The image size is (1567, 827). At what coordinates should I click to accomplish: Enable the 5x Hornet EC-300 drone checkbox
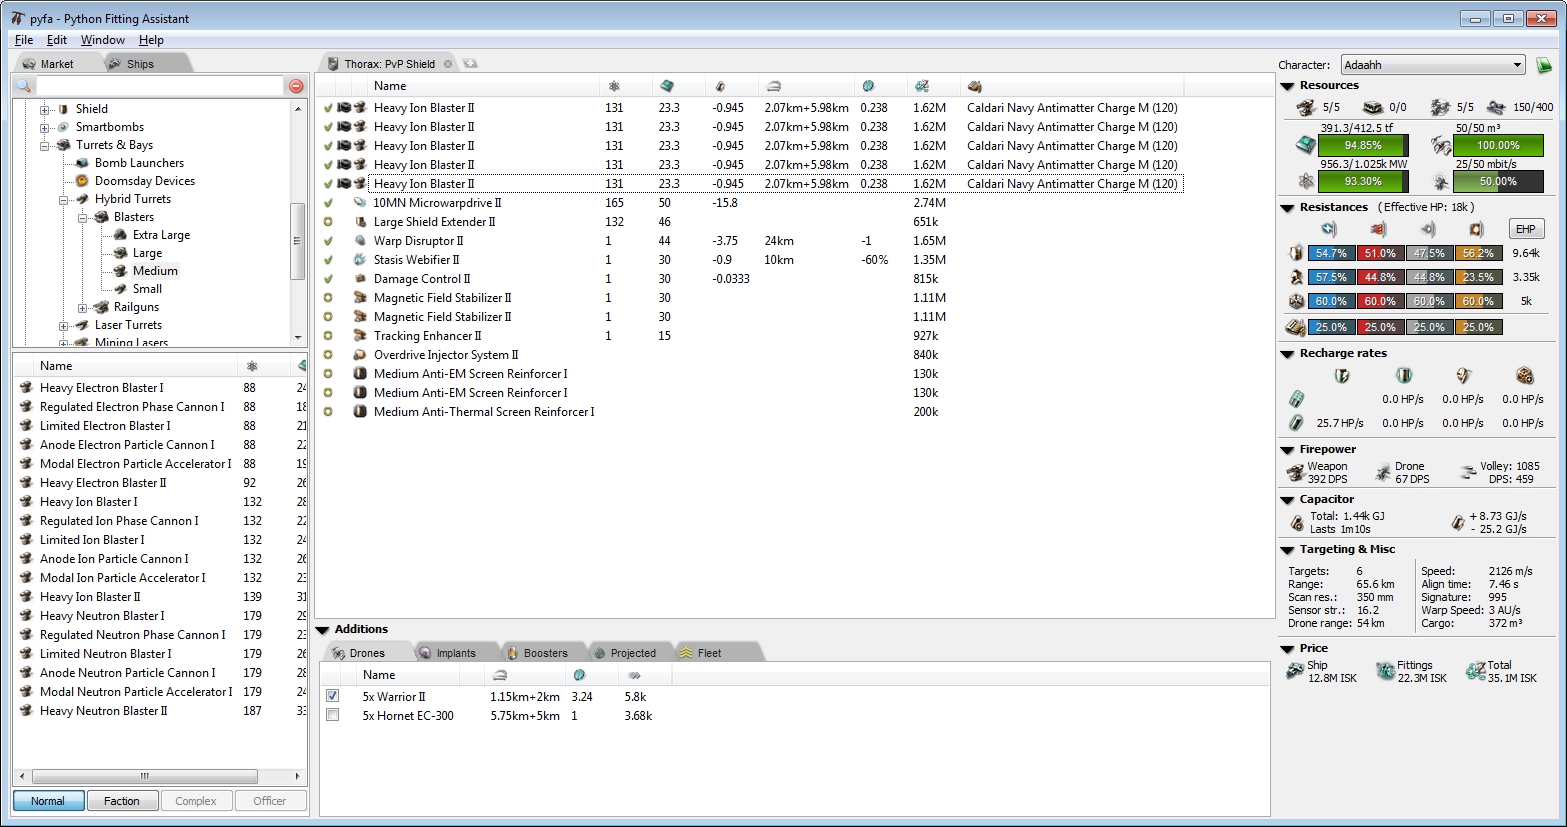coord(333,715)
